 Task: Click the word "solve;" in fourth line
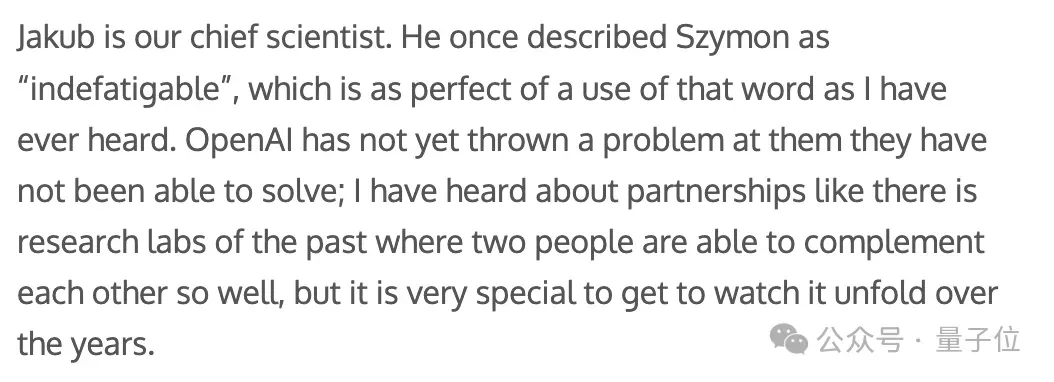click(x=301, y=192)
